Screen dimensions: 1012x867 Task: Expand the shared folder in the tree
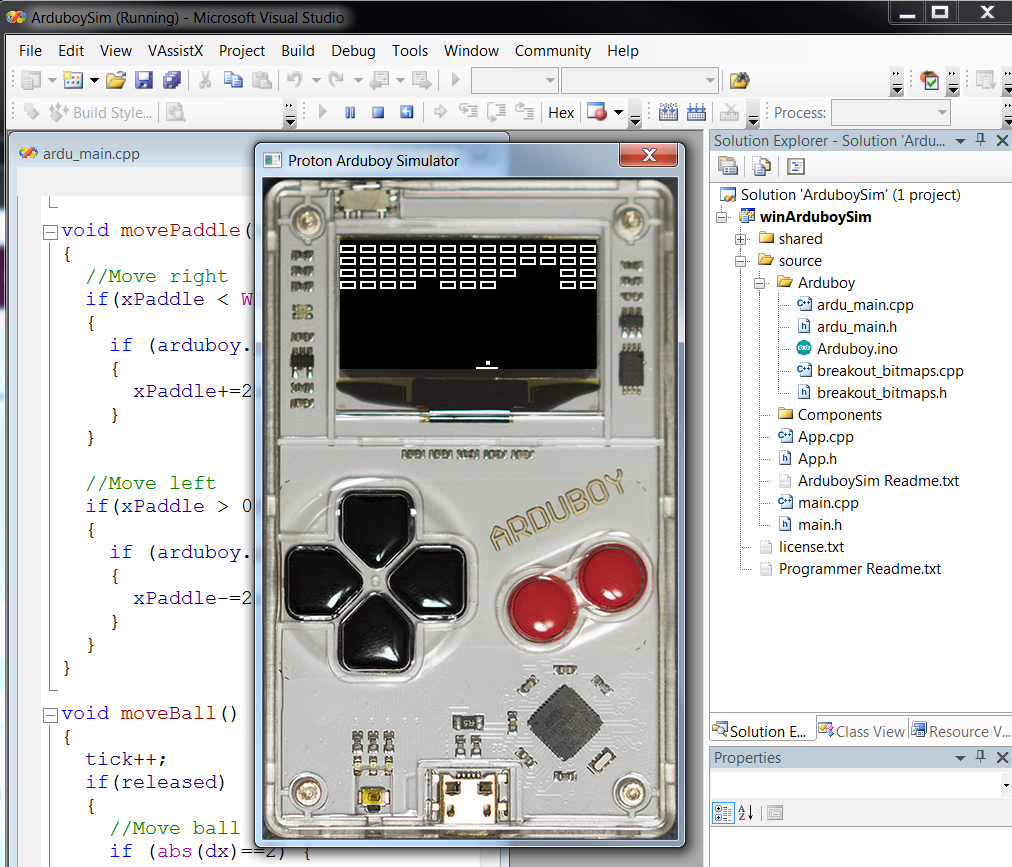(x=740, y=239)
